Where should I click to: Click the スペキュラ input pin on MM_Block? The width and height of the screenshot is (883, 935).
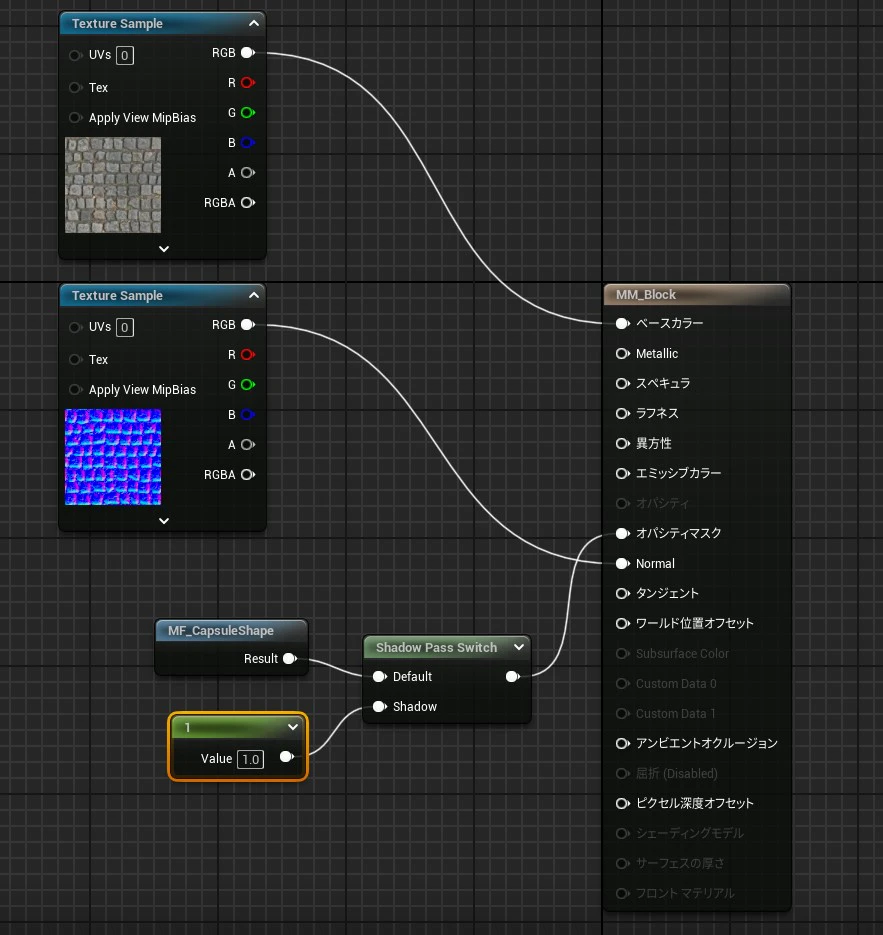click(622, 383)
